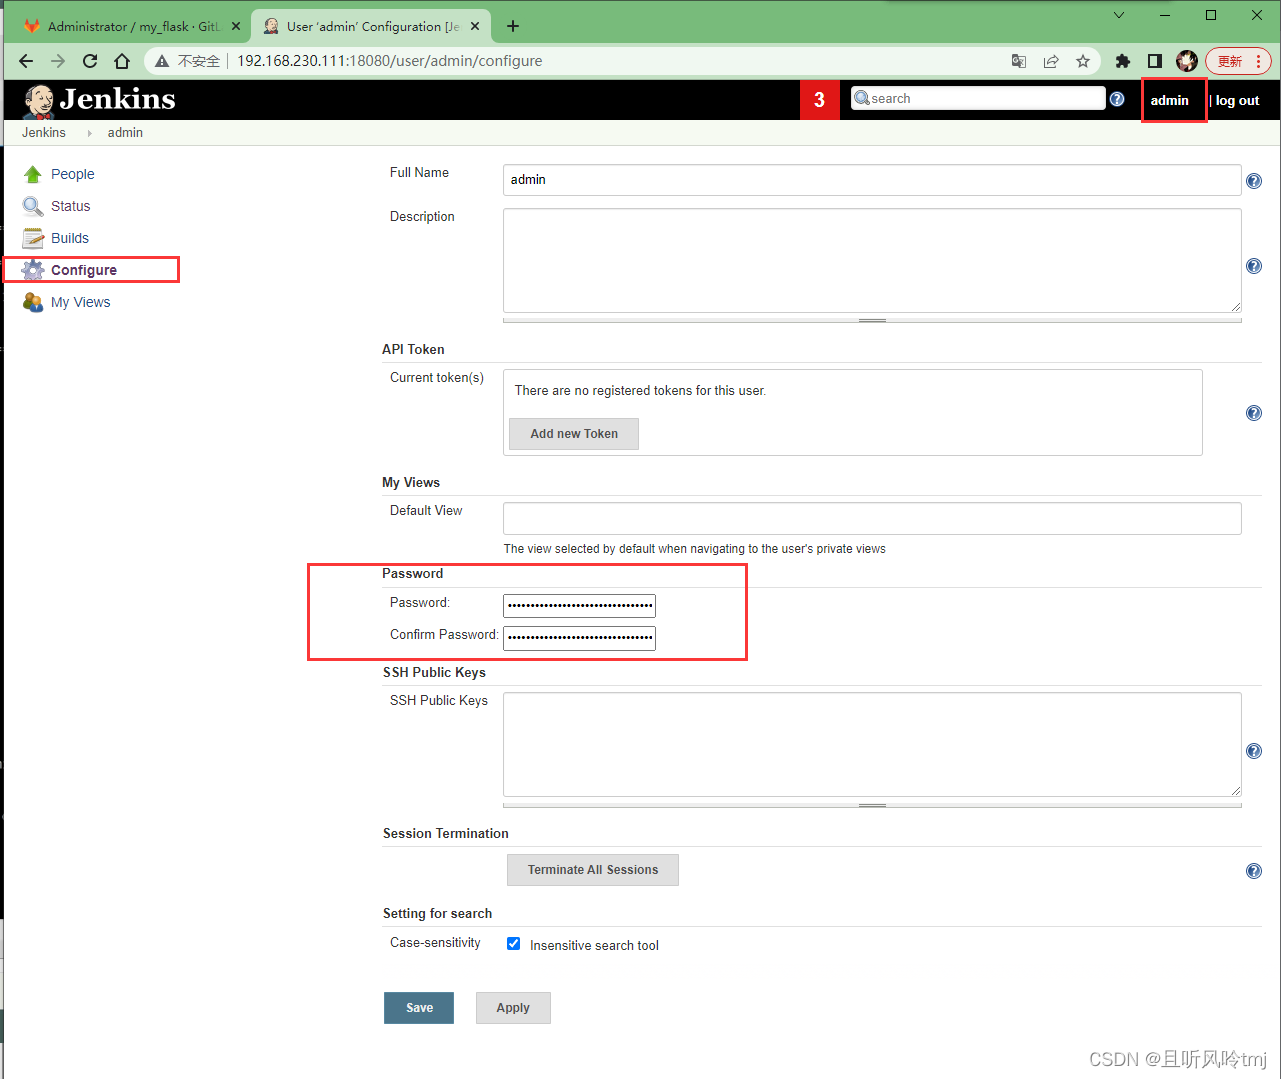Viewport: 1281px width, 1079px height.
Task: Open the Status sidebar link
Action: tap(71, 206)
